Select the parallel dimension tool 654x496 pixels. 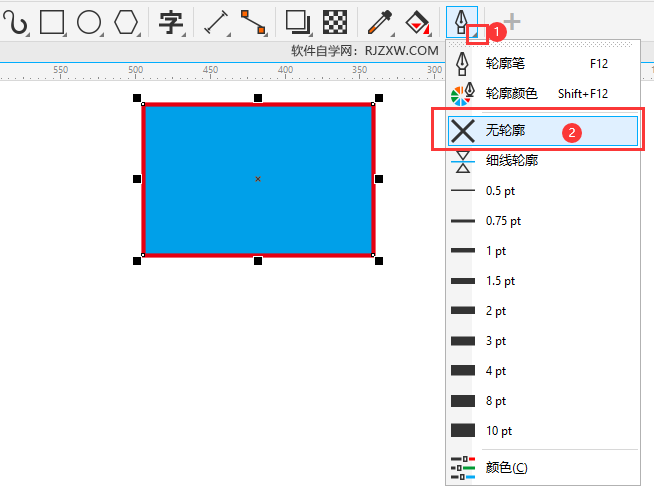[x=216, y=22]
